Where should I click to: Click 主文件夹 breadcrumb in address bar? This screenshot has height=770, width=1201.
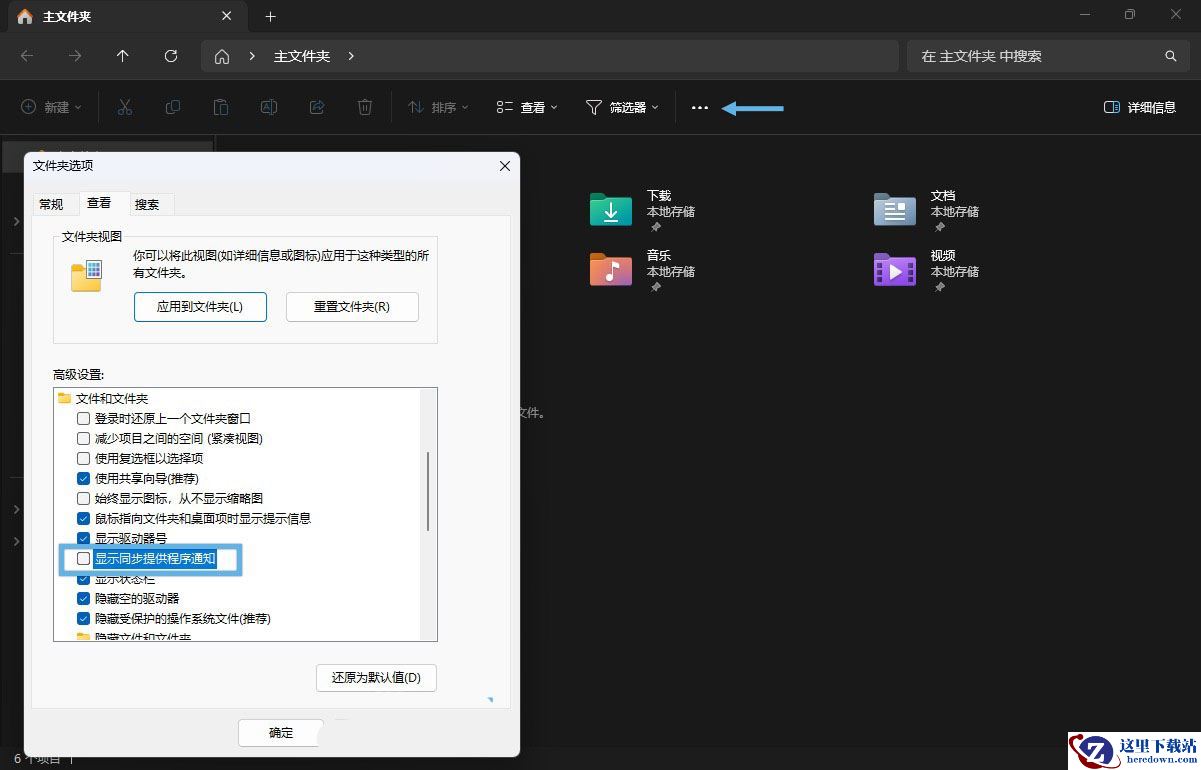[302, 56]
